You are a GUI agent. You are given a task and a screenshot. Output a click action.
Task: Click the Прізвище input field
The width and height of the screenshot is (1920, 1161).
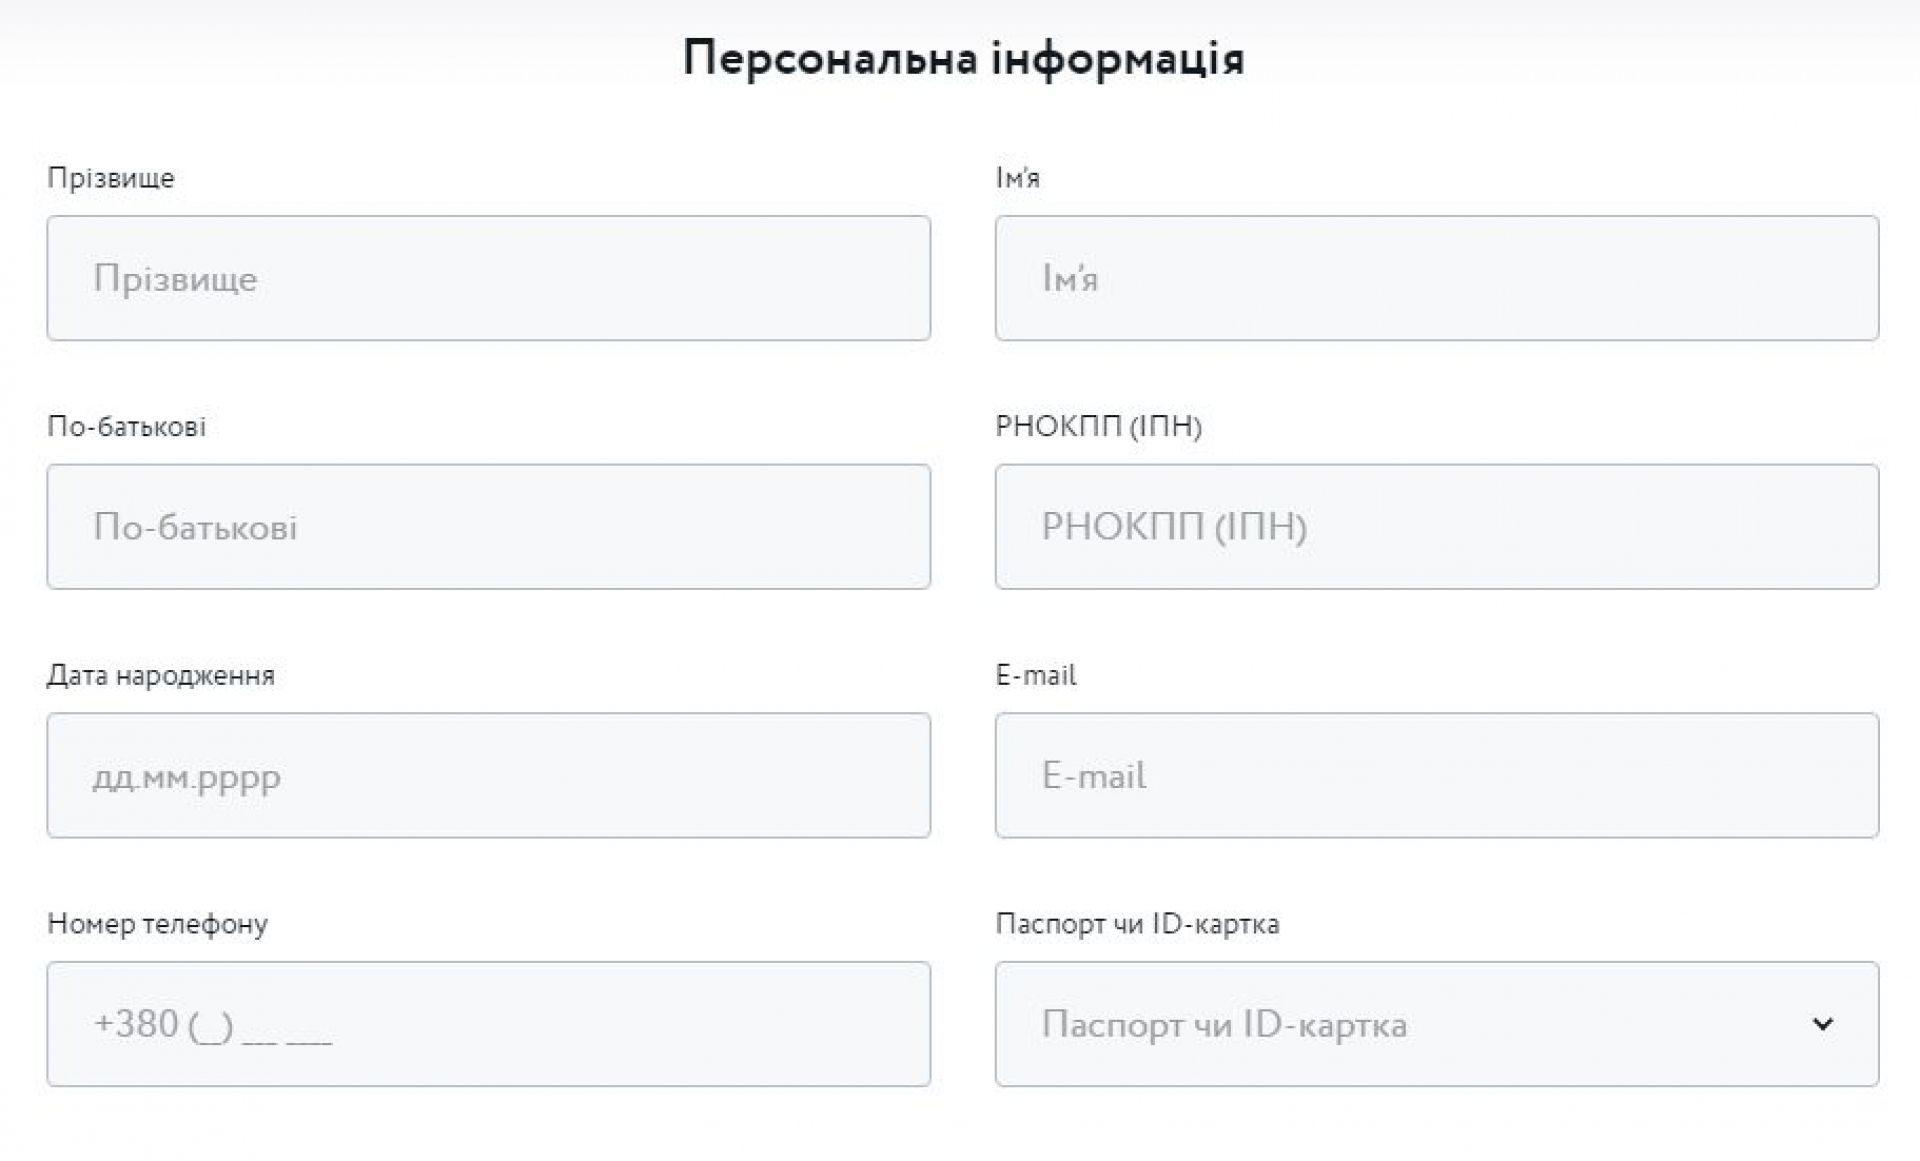[488, 278]
